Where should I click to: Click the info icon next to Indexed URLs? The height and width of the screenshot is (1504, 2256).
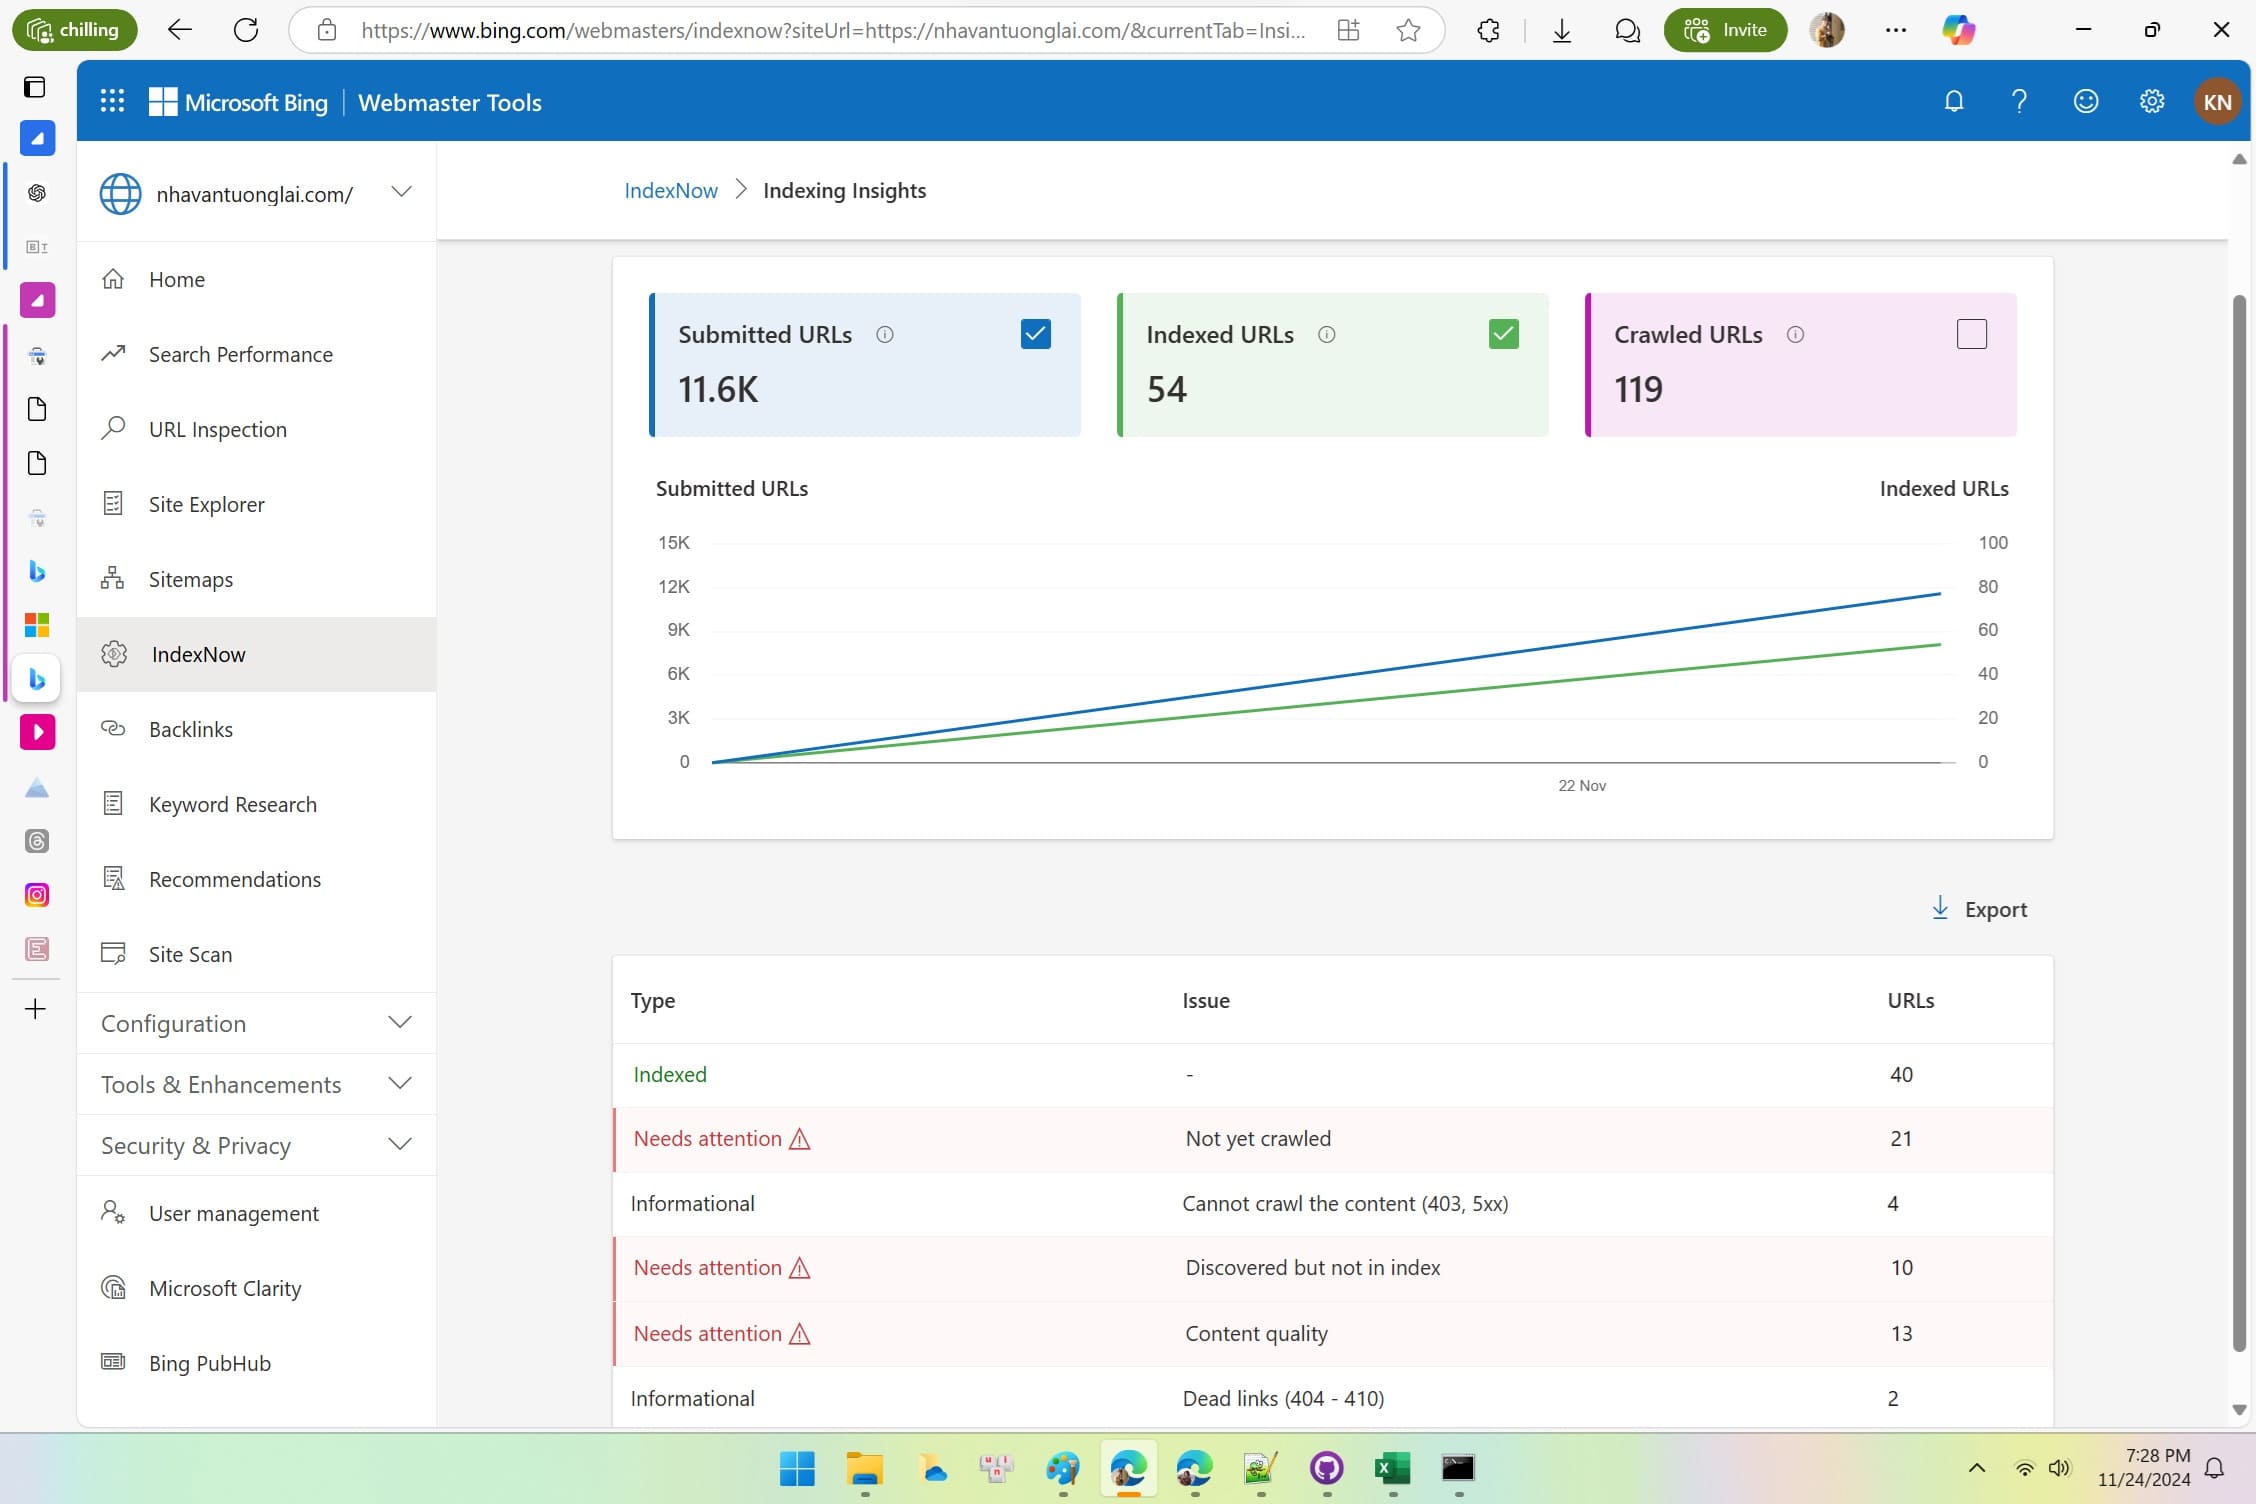1327,335
